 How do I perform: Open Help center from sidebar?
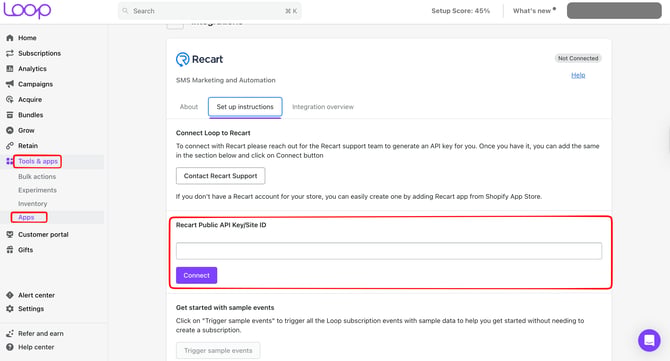36,347
